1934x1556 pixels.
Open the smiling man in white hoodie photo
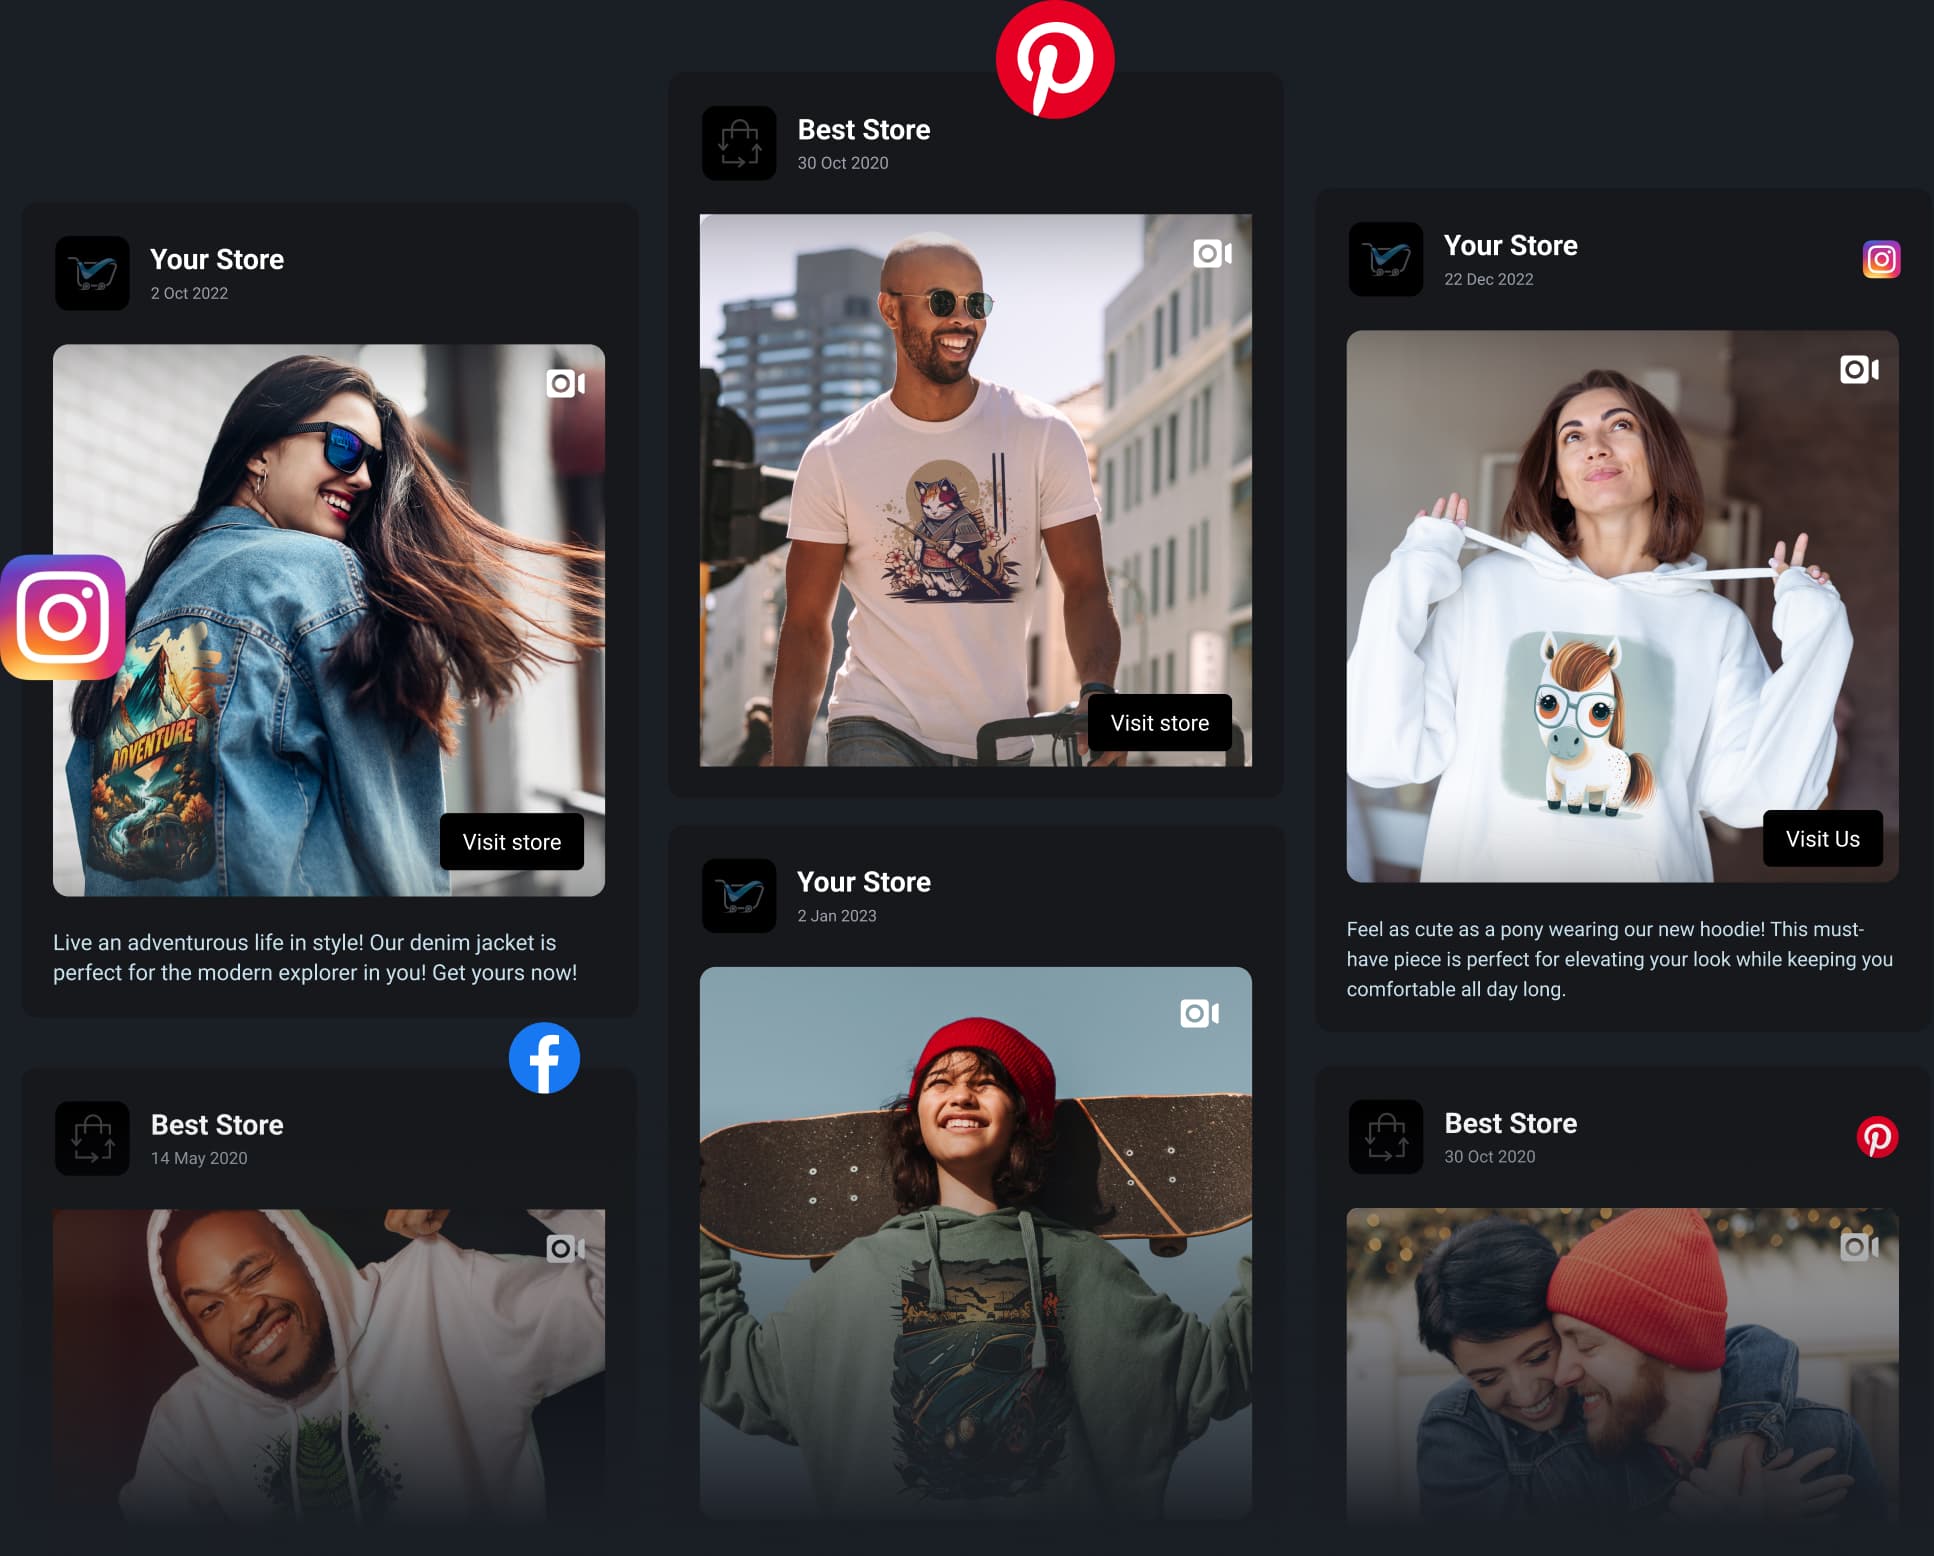329,1365
